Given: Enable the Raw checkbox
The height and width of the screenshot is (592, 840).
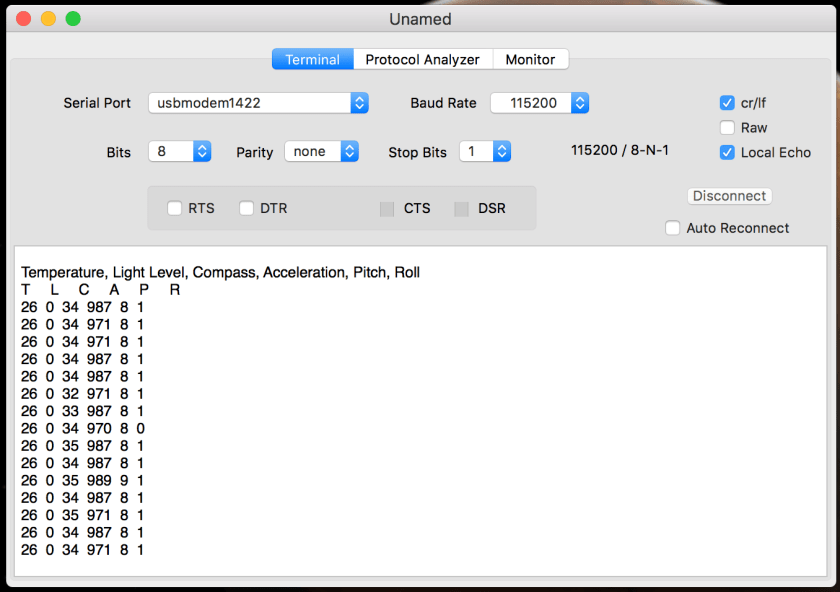Looking at the screenshot, I should coord(728,128).
